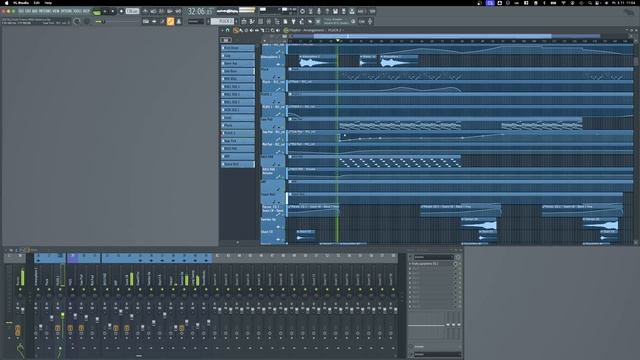Open the macOS Help menu

[48, 3]
